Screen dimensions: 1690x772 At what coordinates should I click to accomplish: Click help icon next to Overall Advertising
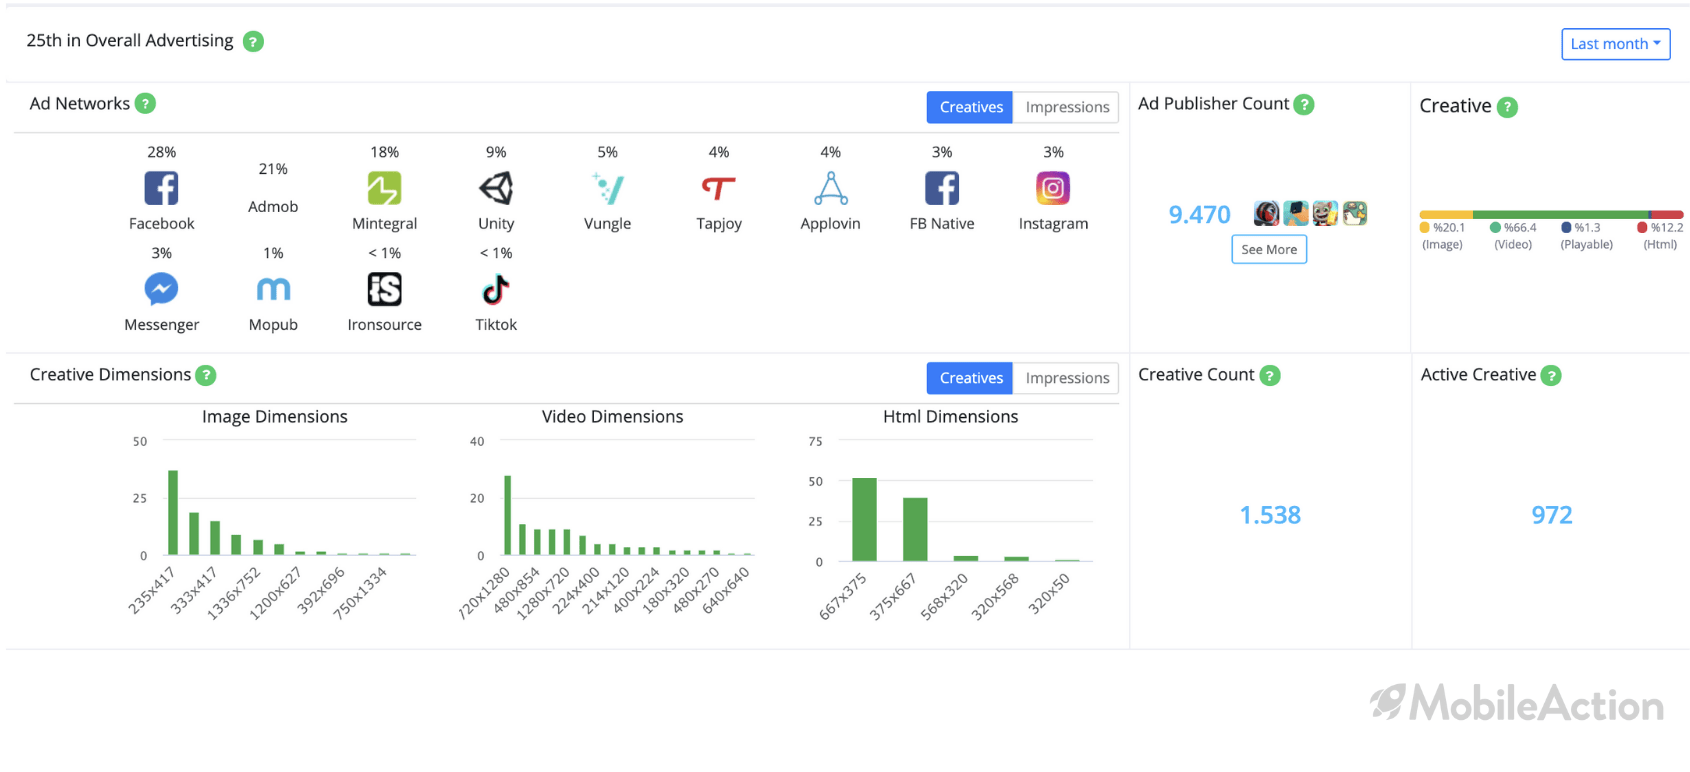point(254,41)
